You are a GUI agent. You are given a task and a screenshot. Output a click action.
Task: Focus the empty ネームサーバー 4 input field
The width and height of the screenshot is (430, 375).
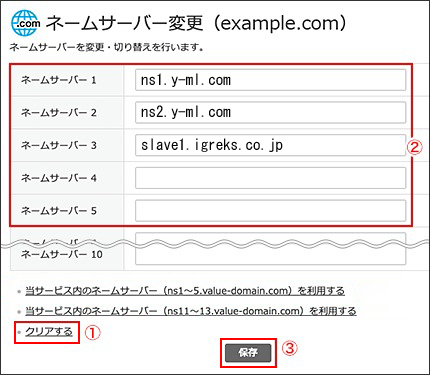(270, 178)
